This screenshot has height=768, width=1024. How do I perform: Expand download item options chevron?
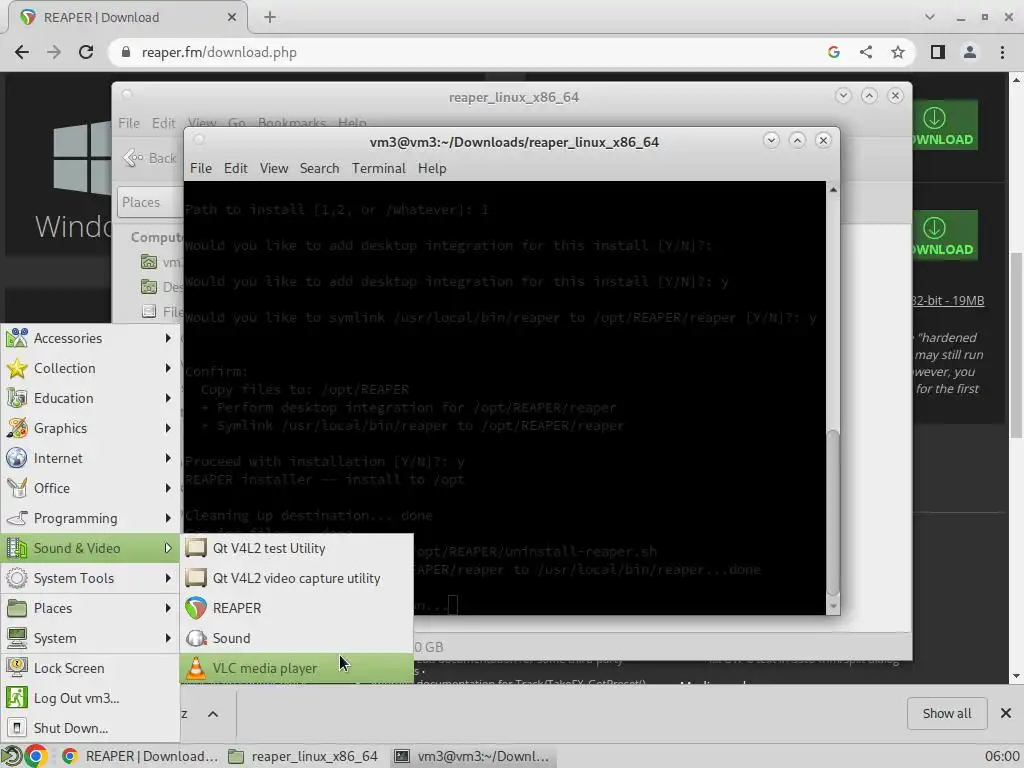(213, 714)
